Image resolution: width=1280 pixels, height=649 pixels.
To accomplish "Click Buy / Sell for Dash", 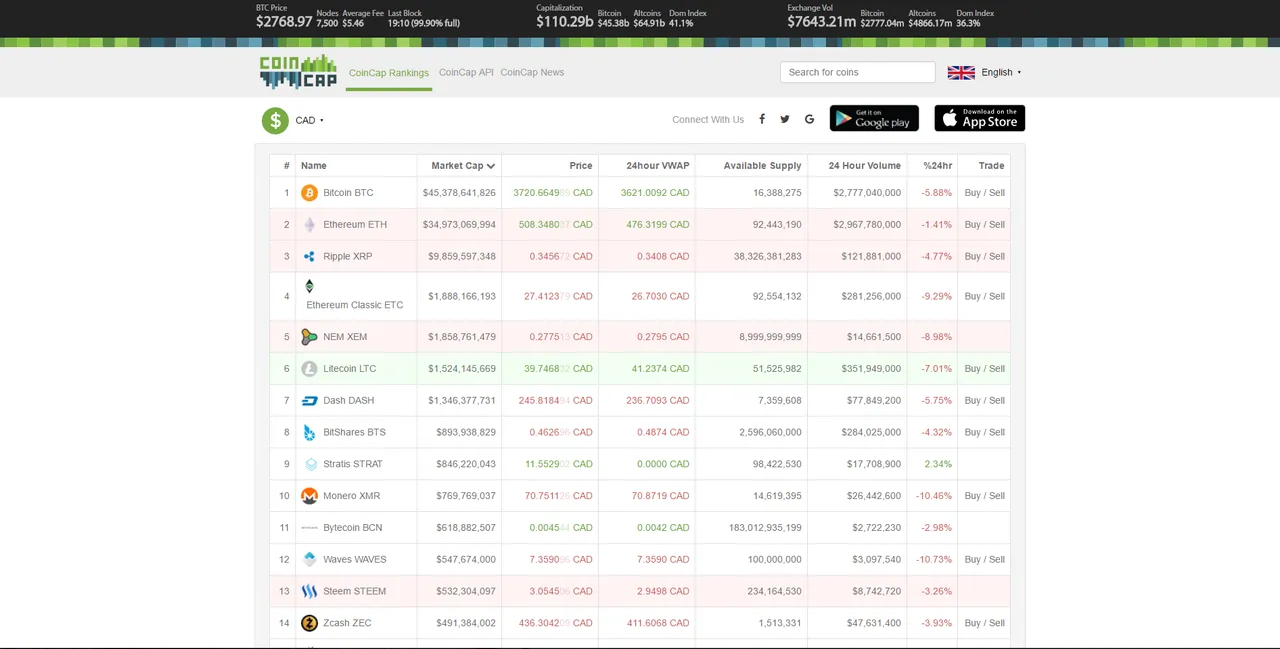I will (985, 401).
